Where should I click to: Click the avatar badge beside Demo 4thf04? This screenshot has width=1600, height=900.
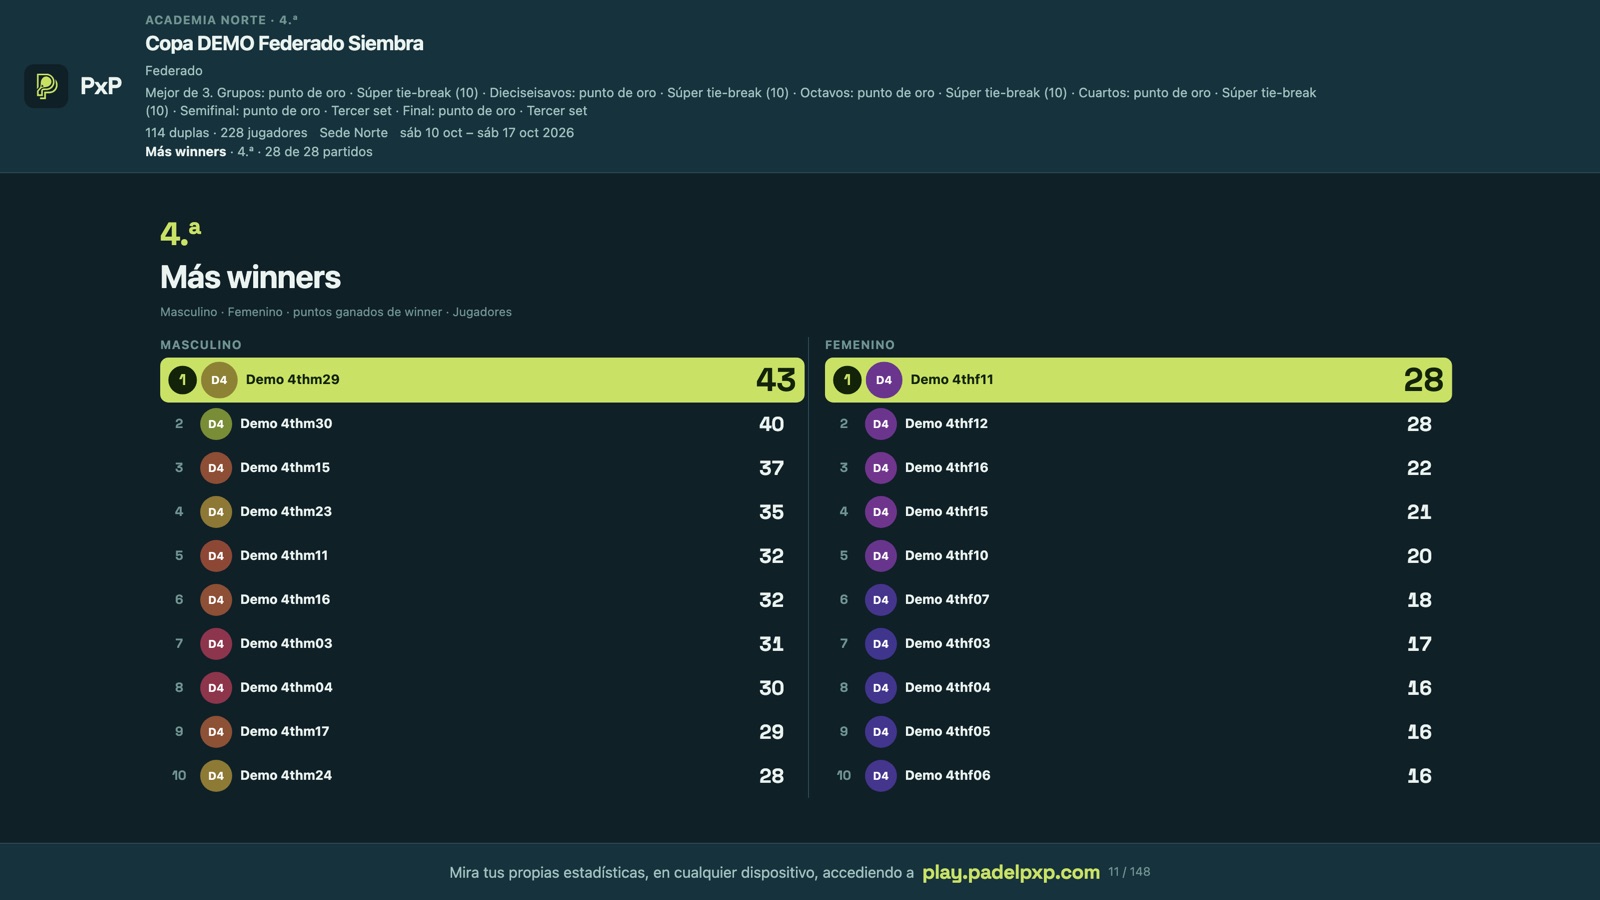pyautogui.click(x=881, y=688)
